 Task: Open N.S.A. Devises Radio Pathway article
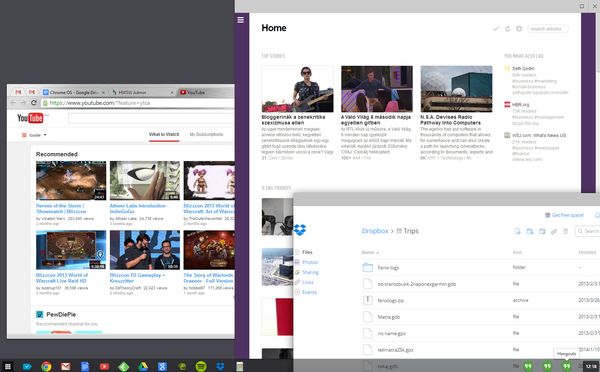(x=450, y=120)
